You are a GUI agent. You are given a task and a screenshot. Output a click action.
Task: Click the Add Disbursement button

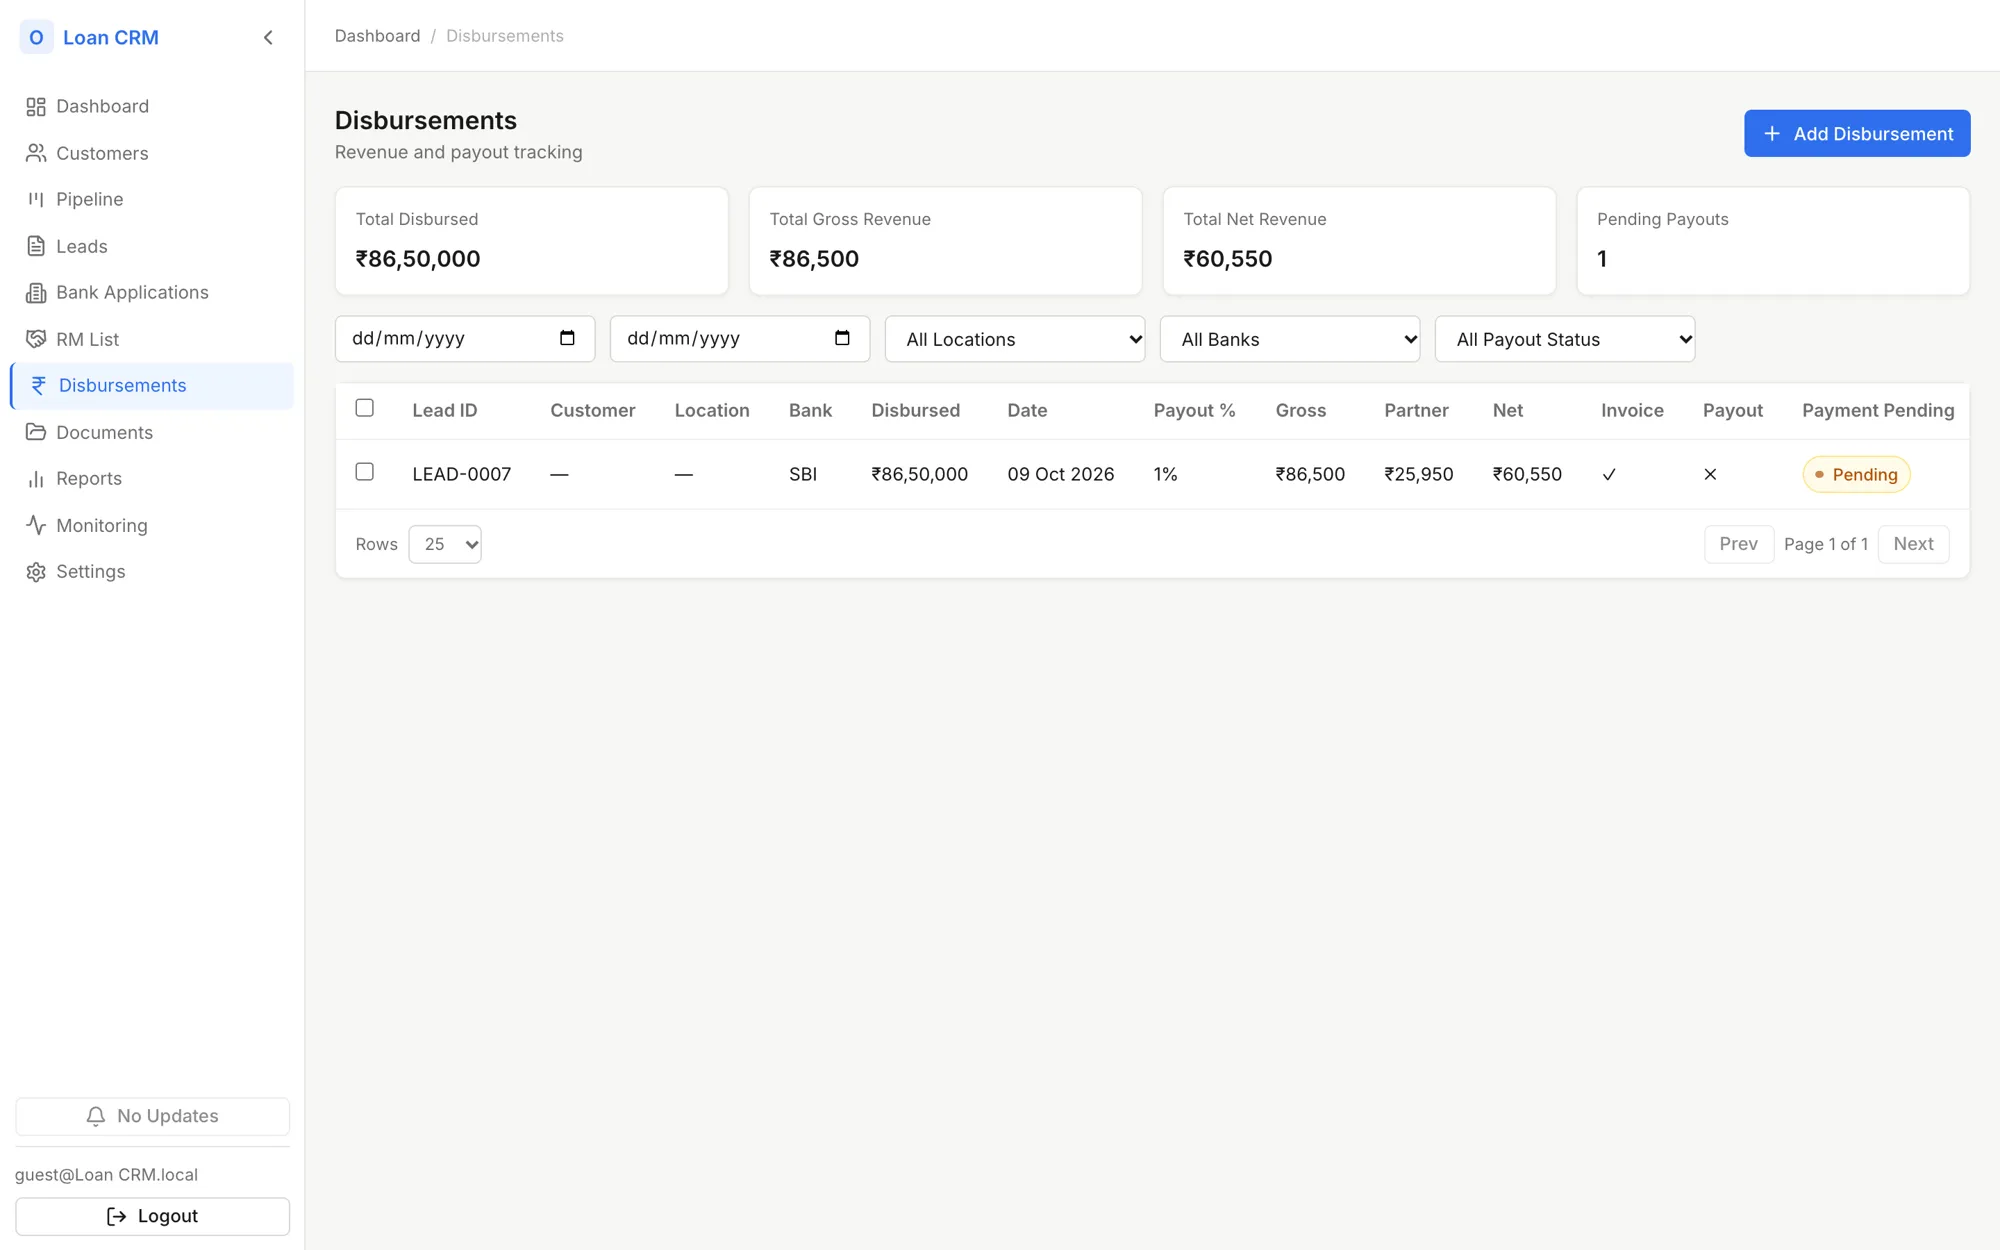pyautogui.click(x=1857, y=133)
